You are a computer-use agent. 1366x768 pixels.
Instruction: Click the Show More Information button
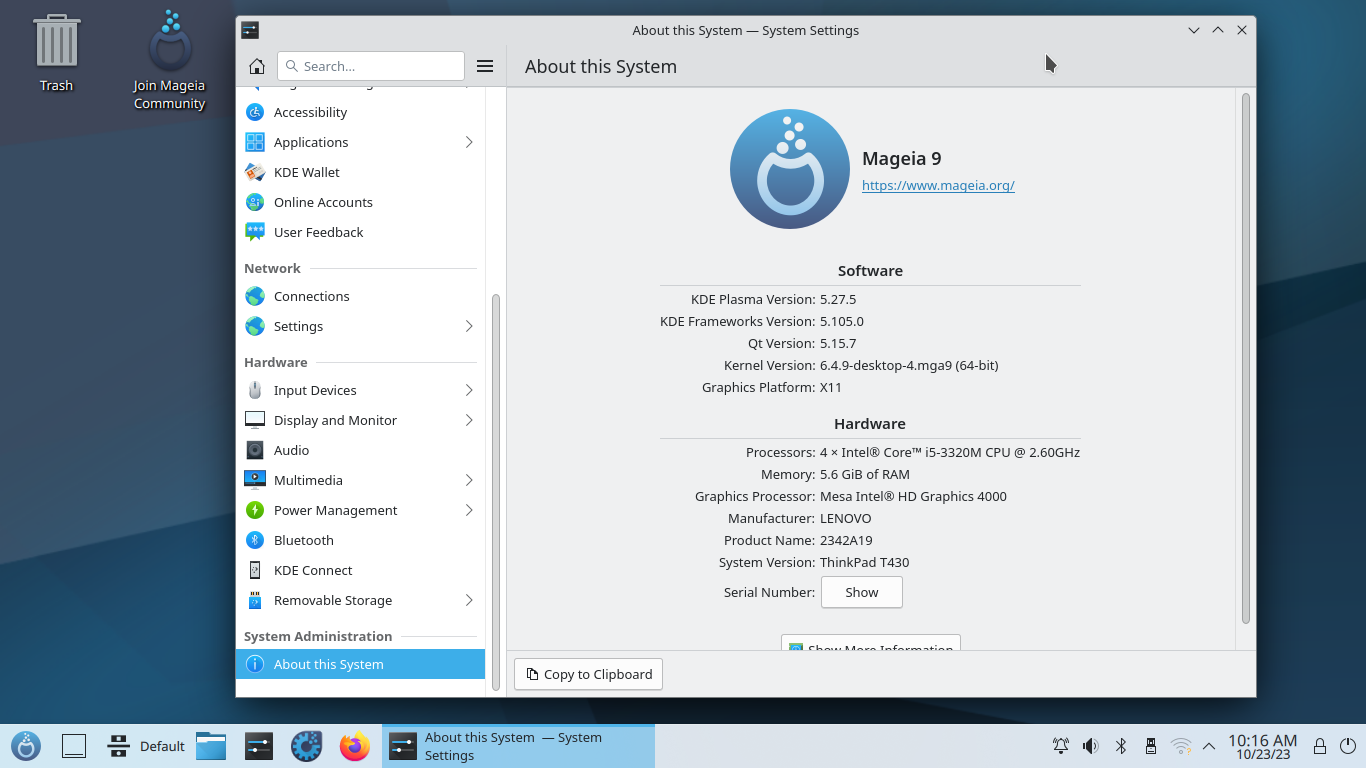[x=871, y=642]
